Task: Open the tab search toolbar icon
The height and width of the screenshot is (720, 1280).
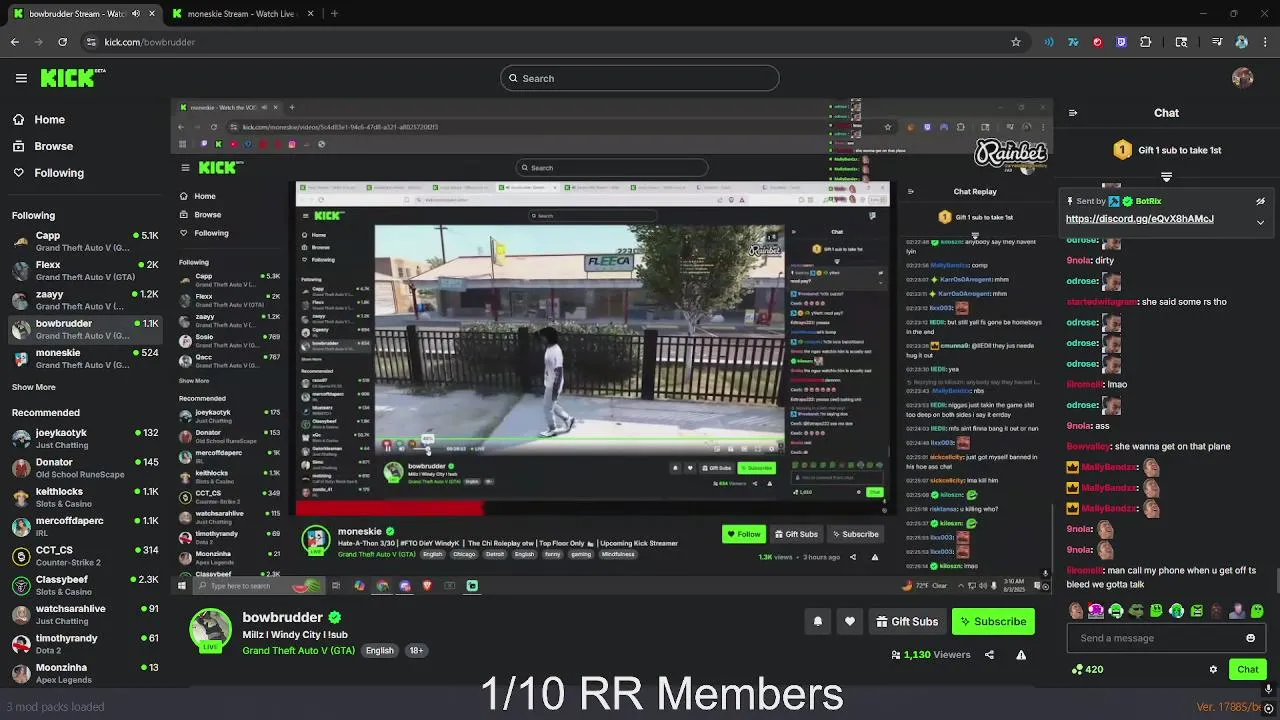Action: point(1181,42)
